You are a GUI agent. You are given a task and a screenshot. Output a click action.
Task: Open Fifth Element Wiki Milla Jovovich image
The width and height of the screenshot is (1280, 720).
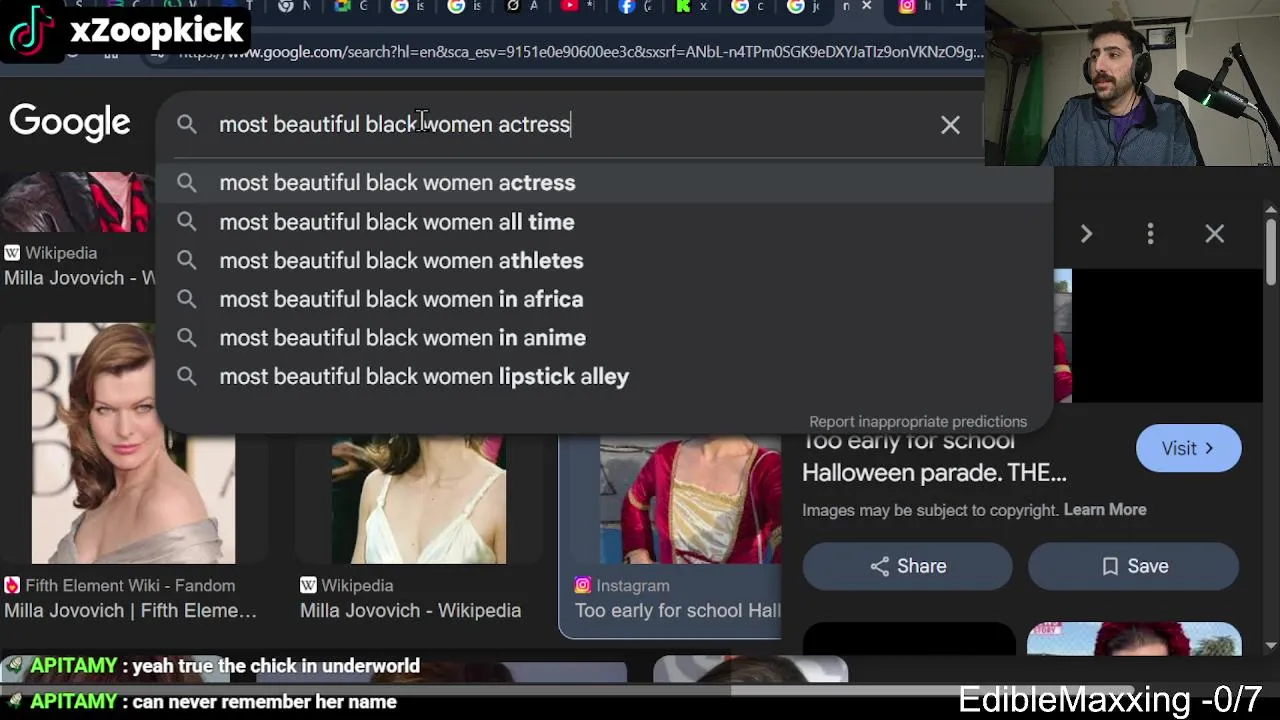[x=133, y=443]
